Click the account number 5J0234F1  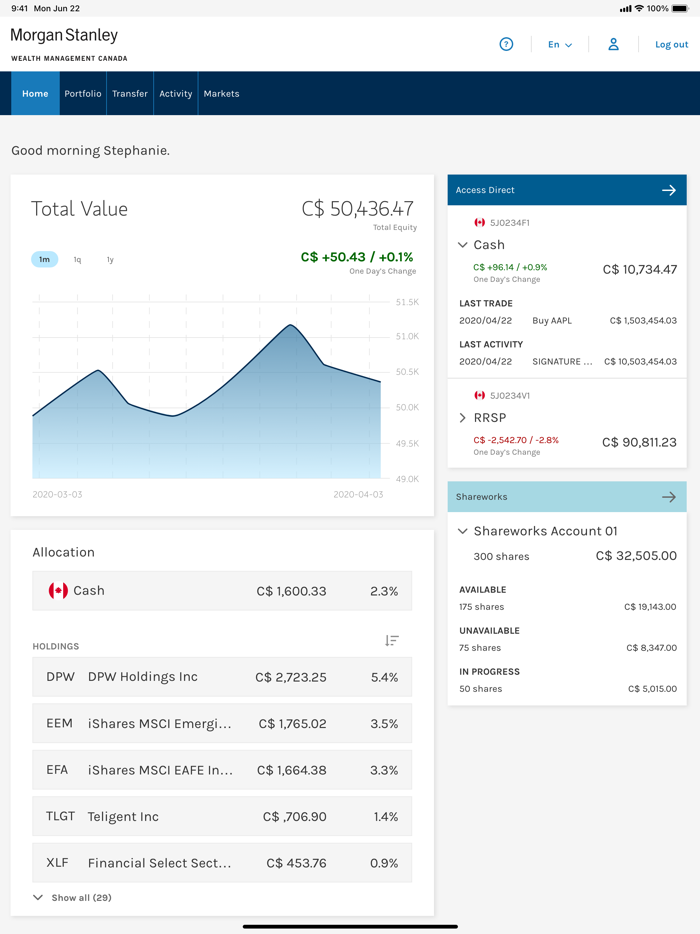tap(509, 223)
